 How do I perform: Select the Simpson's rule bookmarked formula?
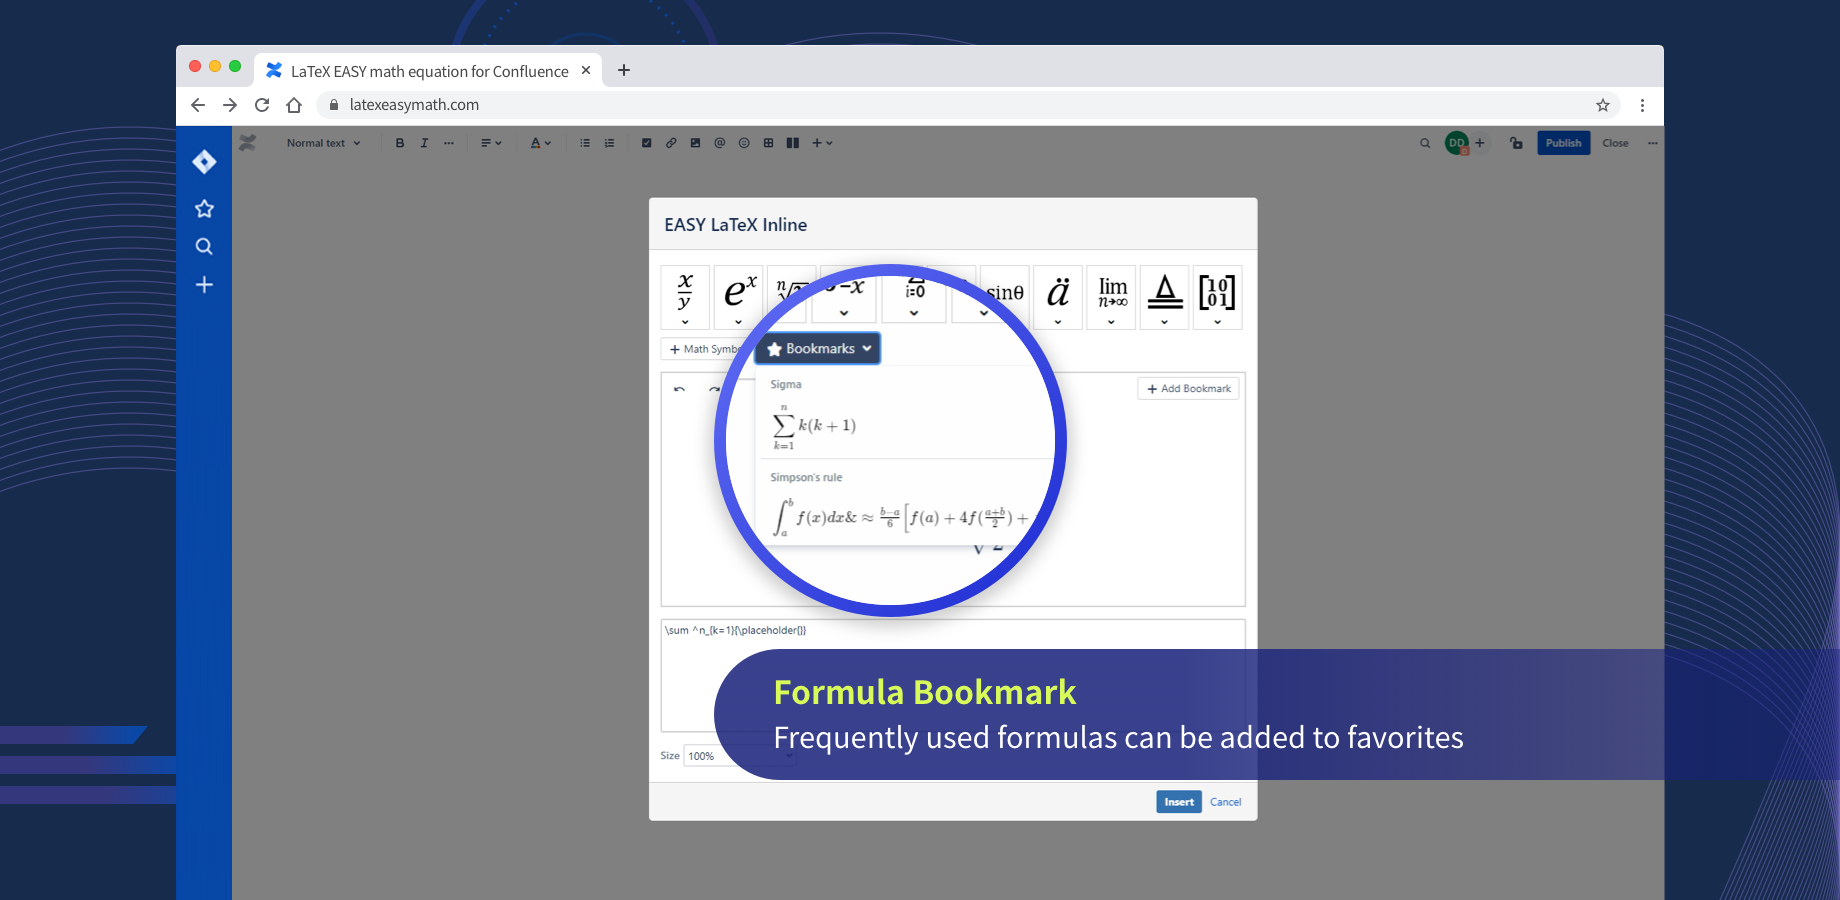coord(900,503)
